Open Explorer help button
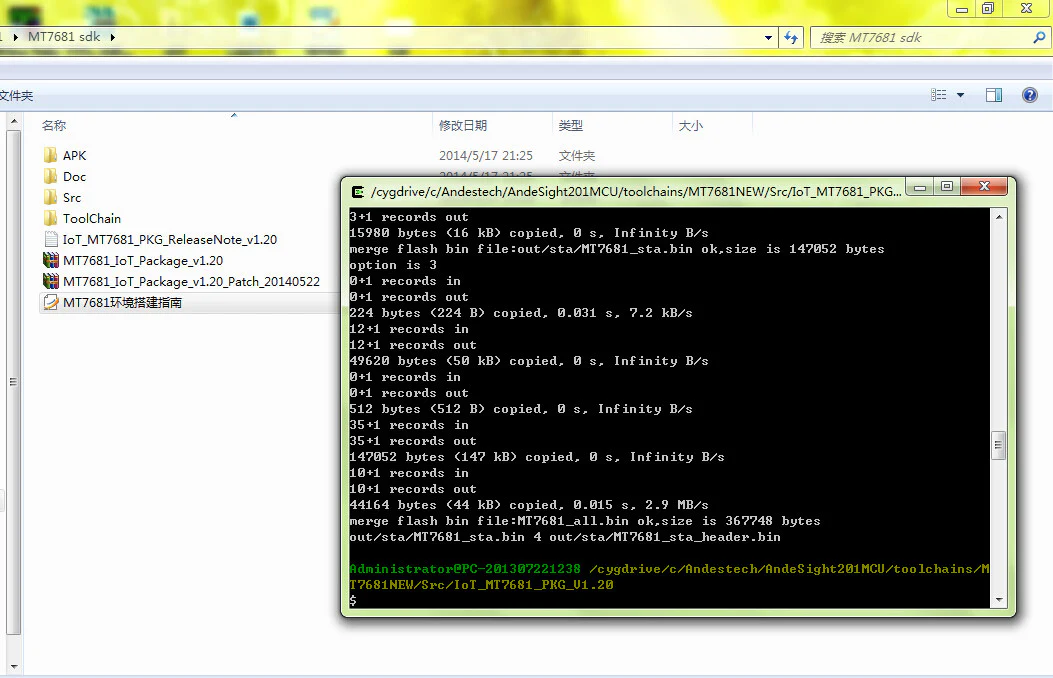Viewport: 1053px width, 678px height. pos(1029,95)
